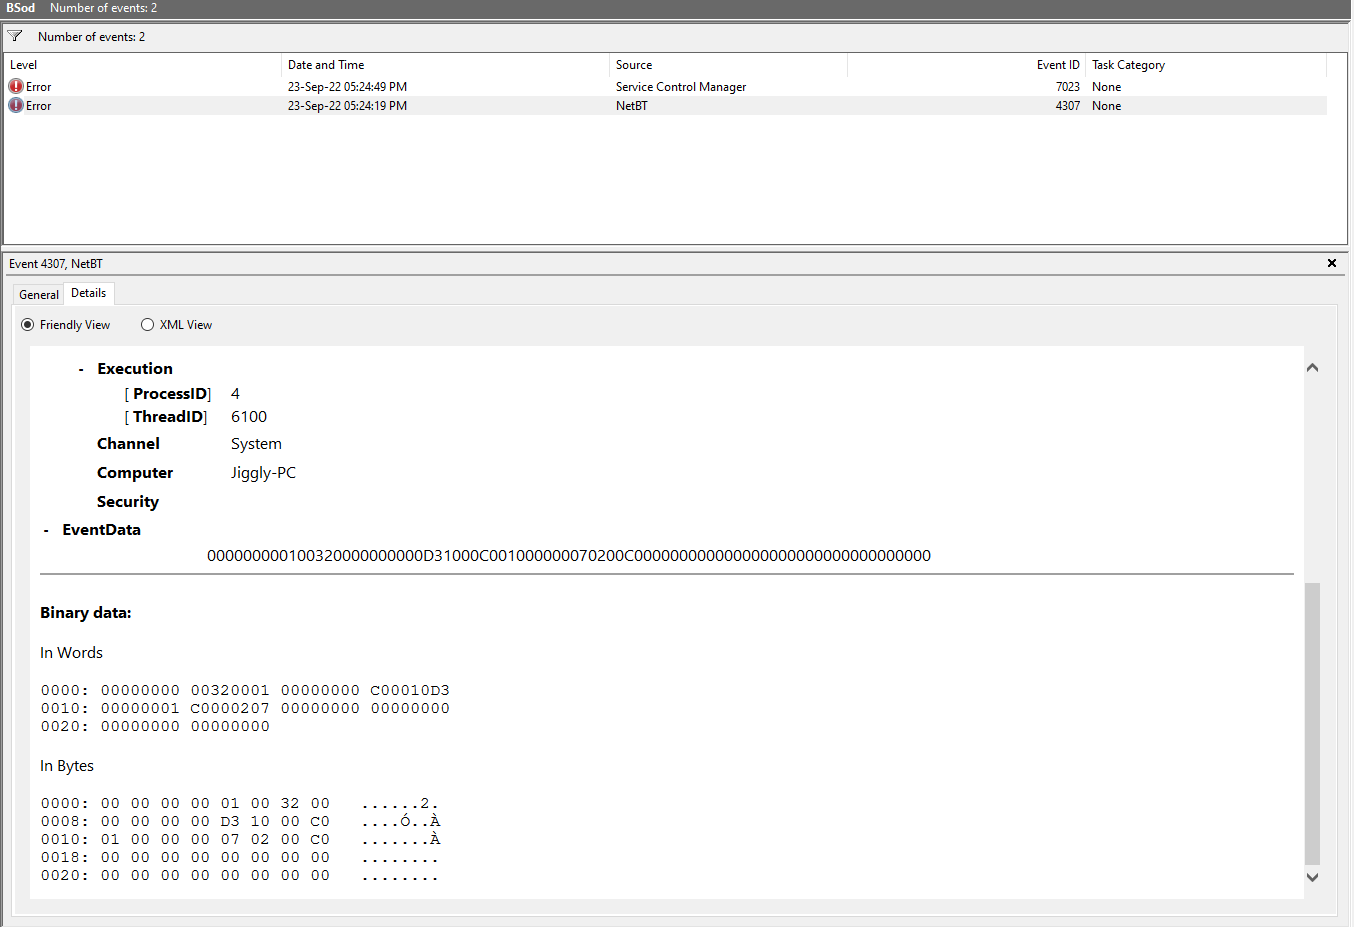1354x927 pixels.
Task: Click the computer name Jiggly-PC
Action: point(263,473)
